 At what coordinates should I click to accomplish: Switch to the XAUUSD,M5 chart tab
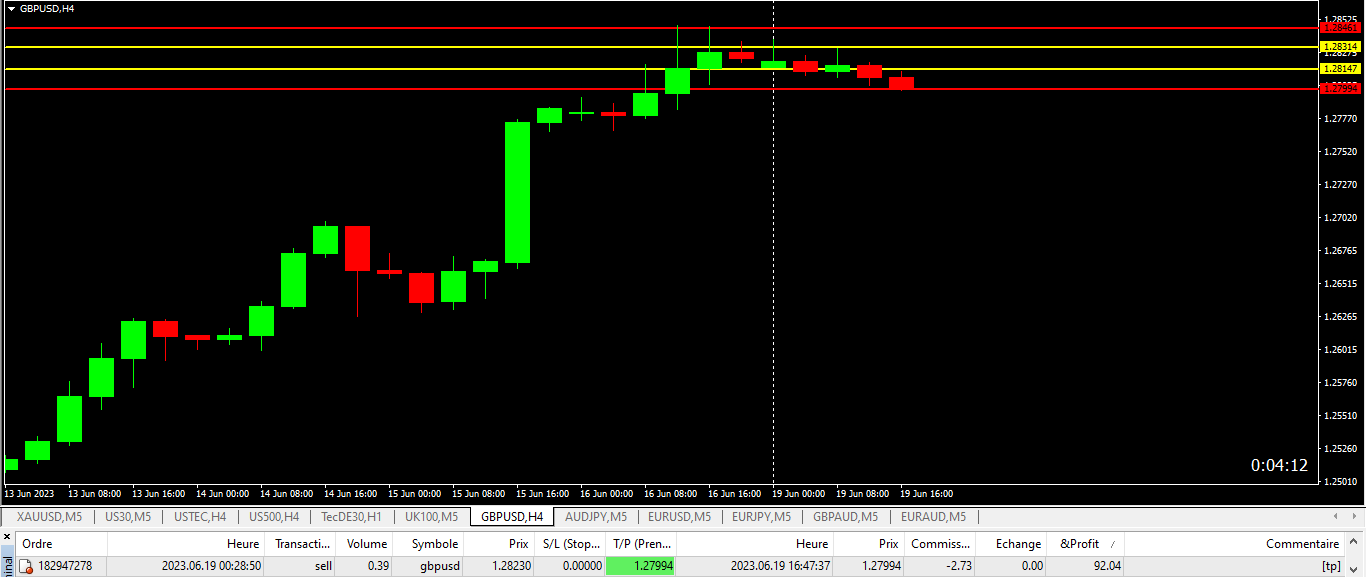pyautogui.click(x=49, y=517)
